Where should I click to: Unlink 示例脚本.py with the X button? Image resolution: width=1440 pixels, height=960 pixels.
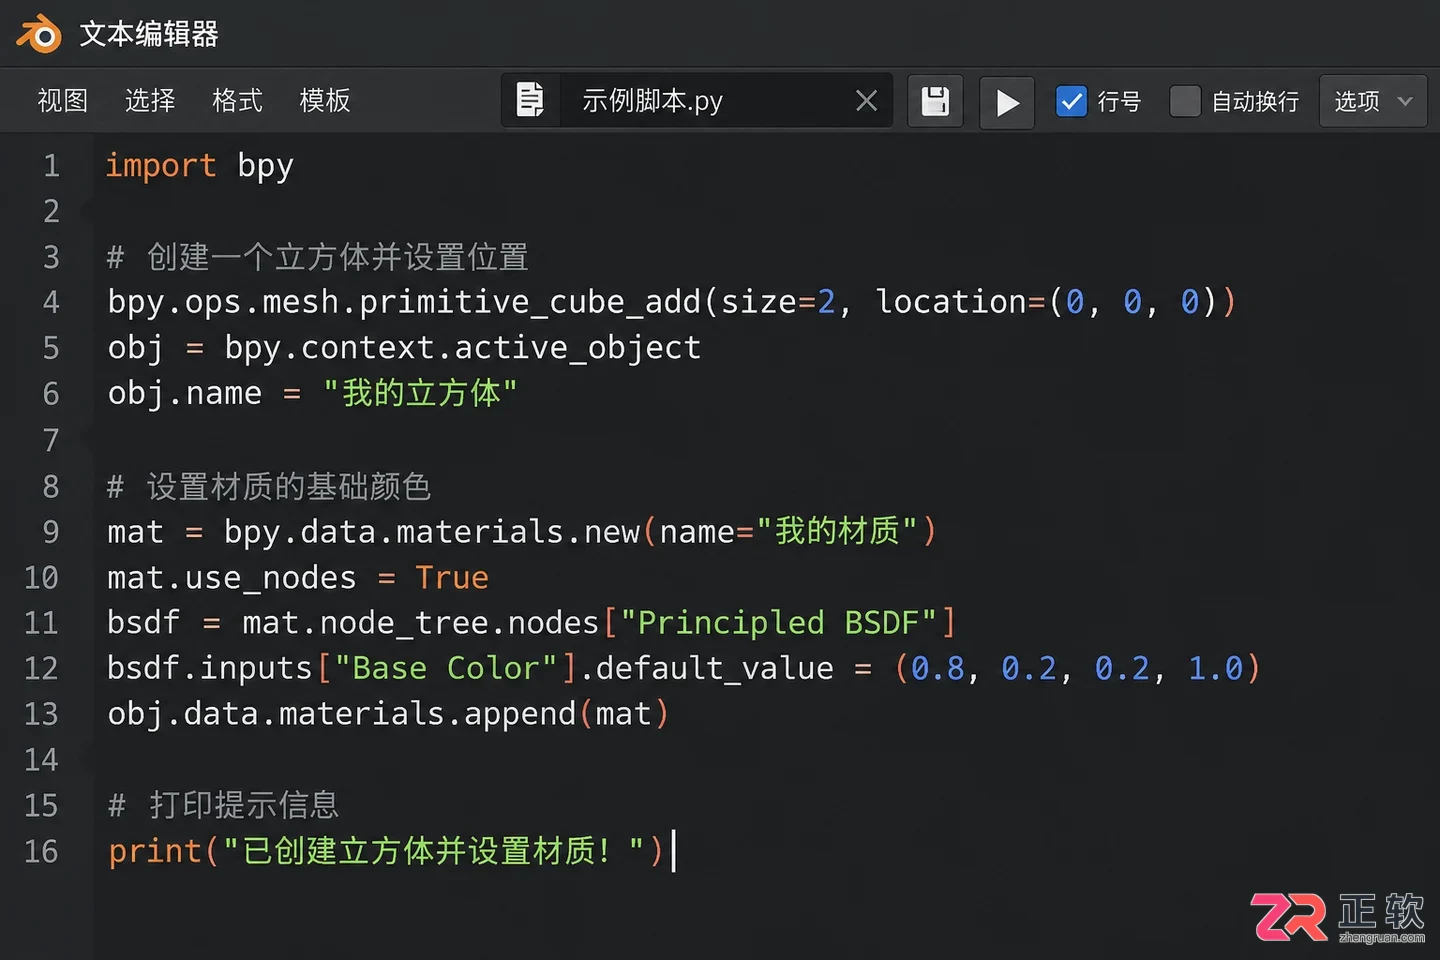[x=866, y=100]
